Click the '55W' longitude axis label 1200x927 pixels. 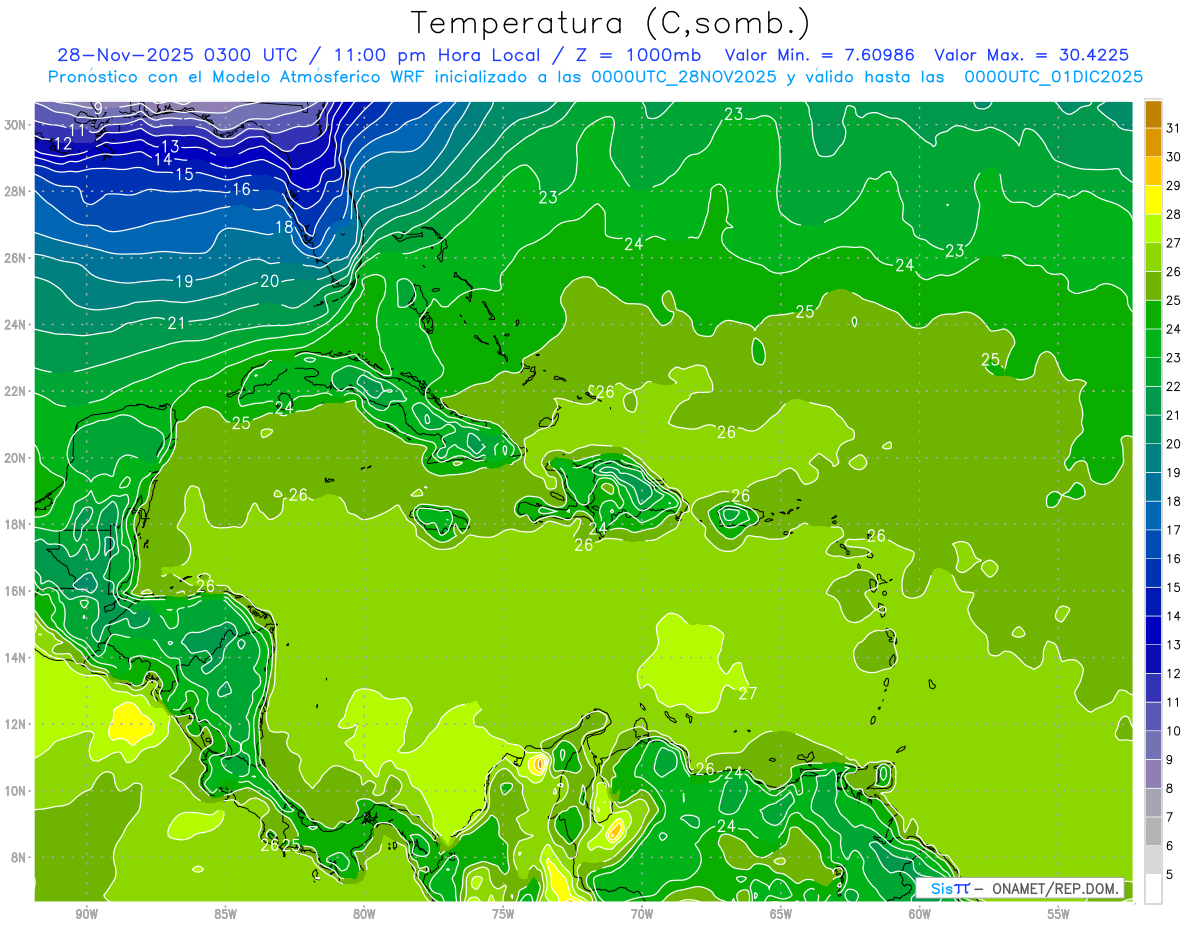point(1059,914)
